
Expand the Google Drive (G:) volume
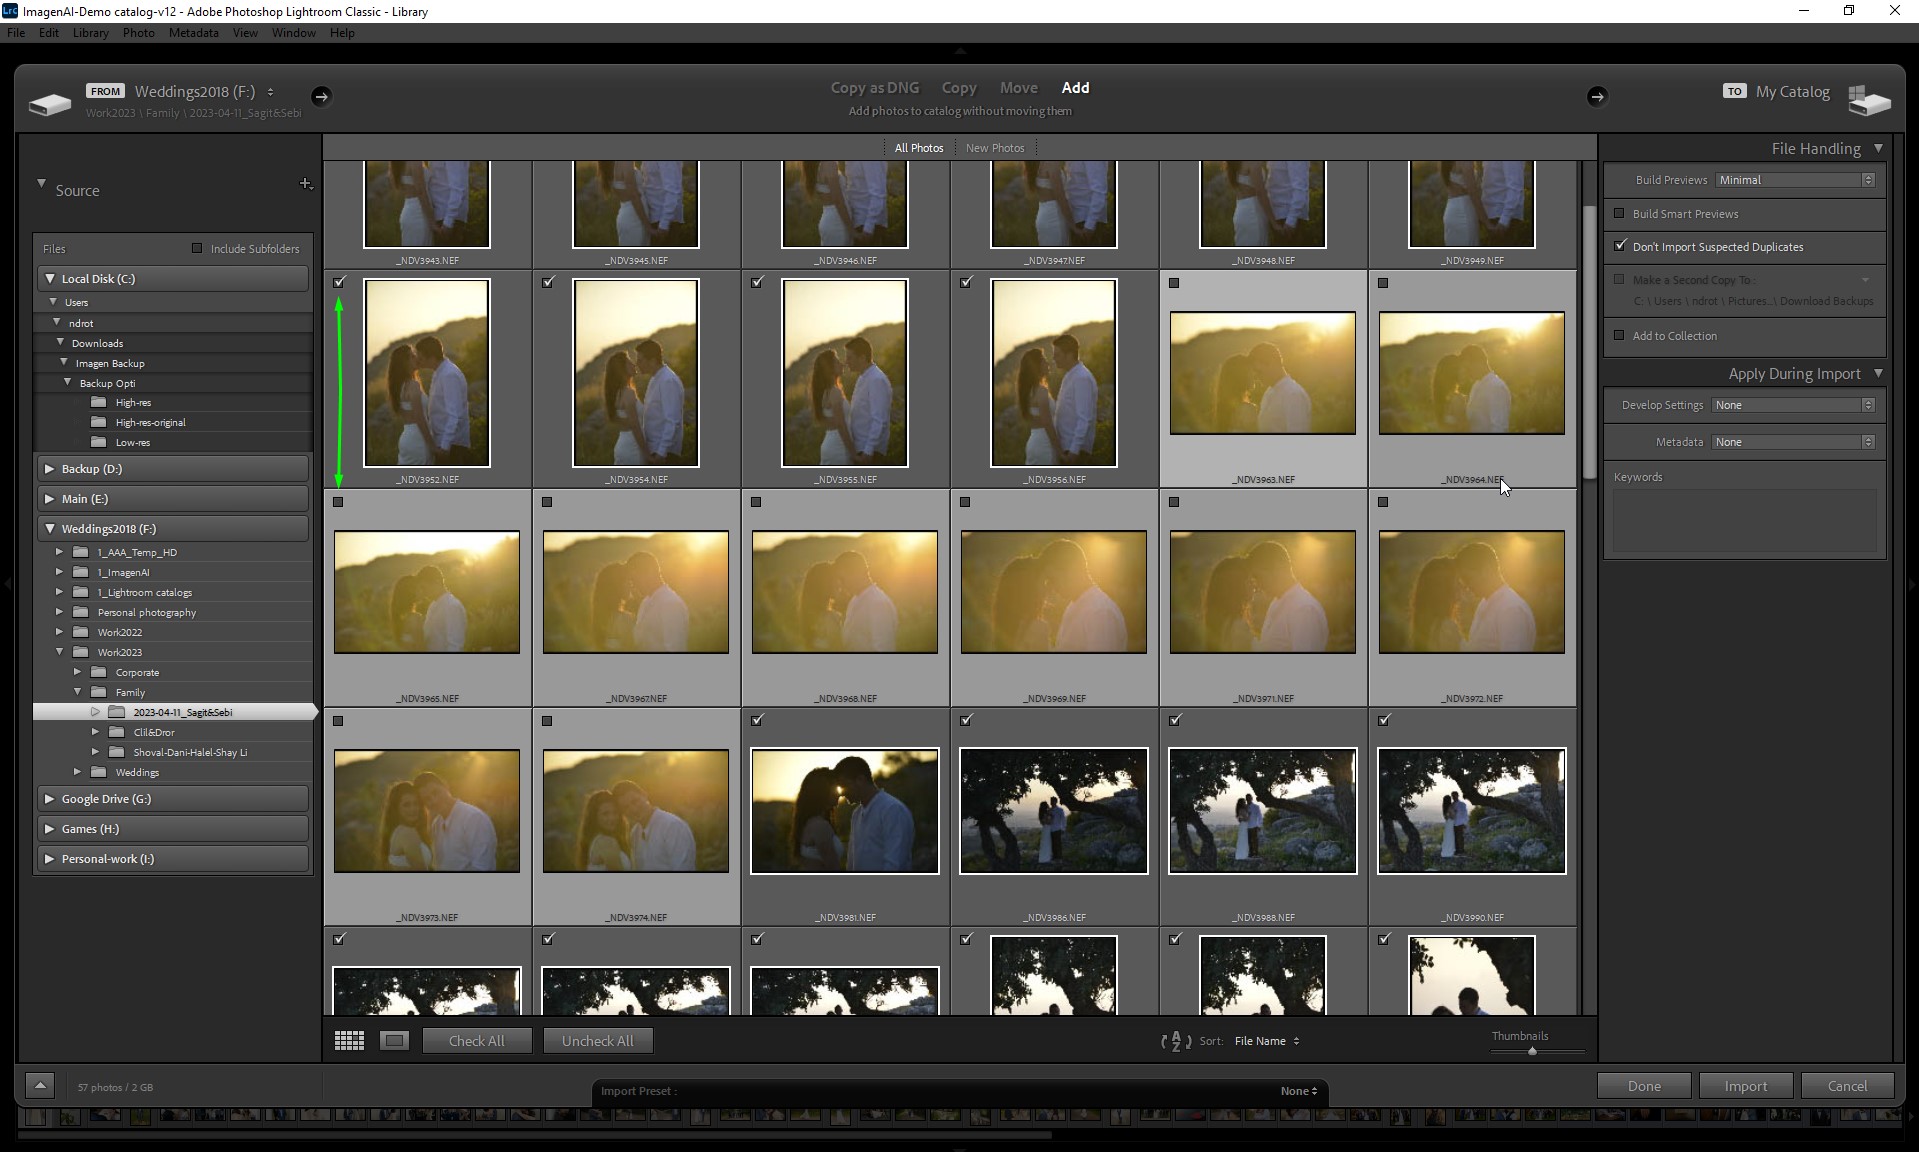pos(50,799)
